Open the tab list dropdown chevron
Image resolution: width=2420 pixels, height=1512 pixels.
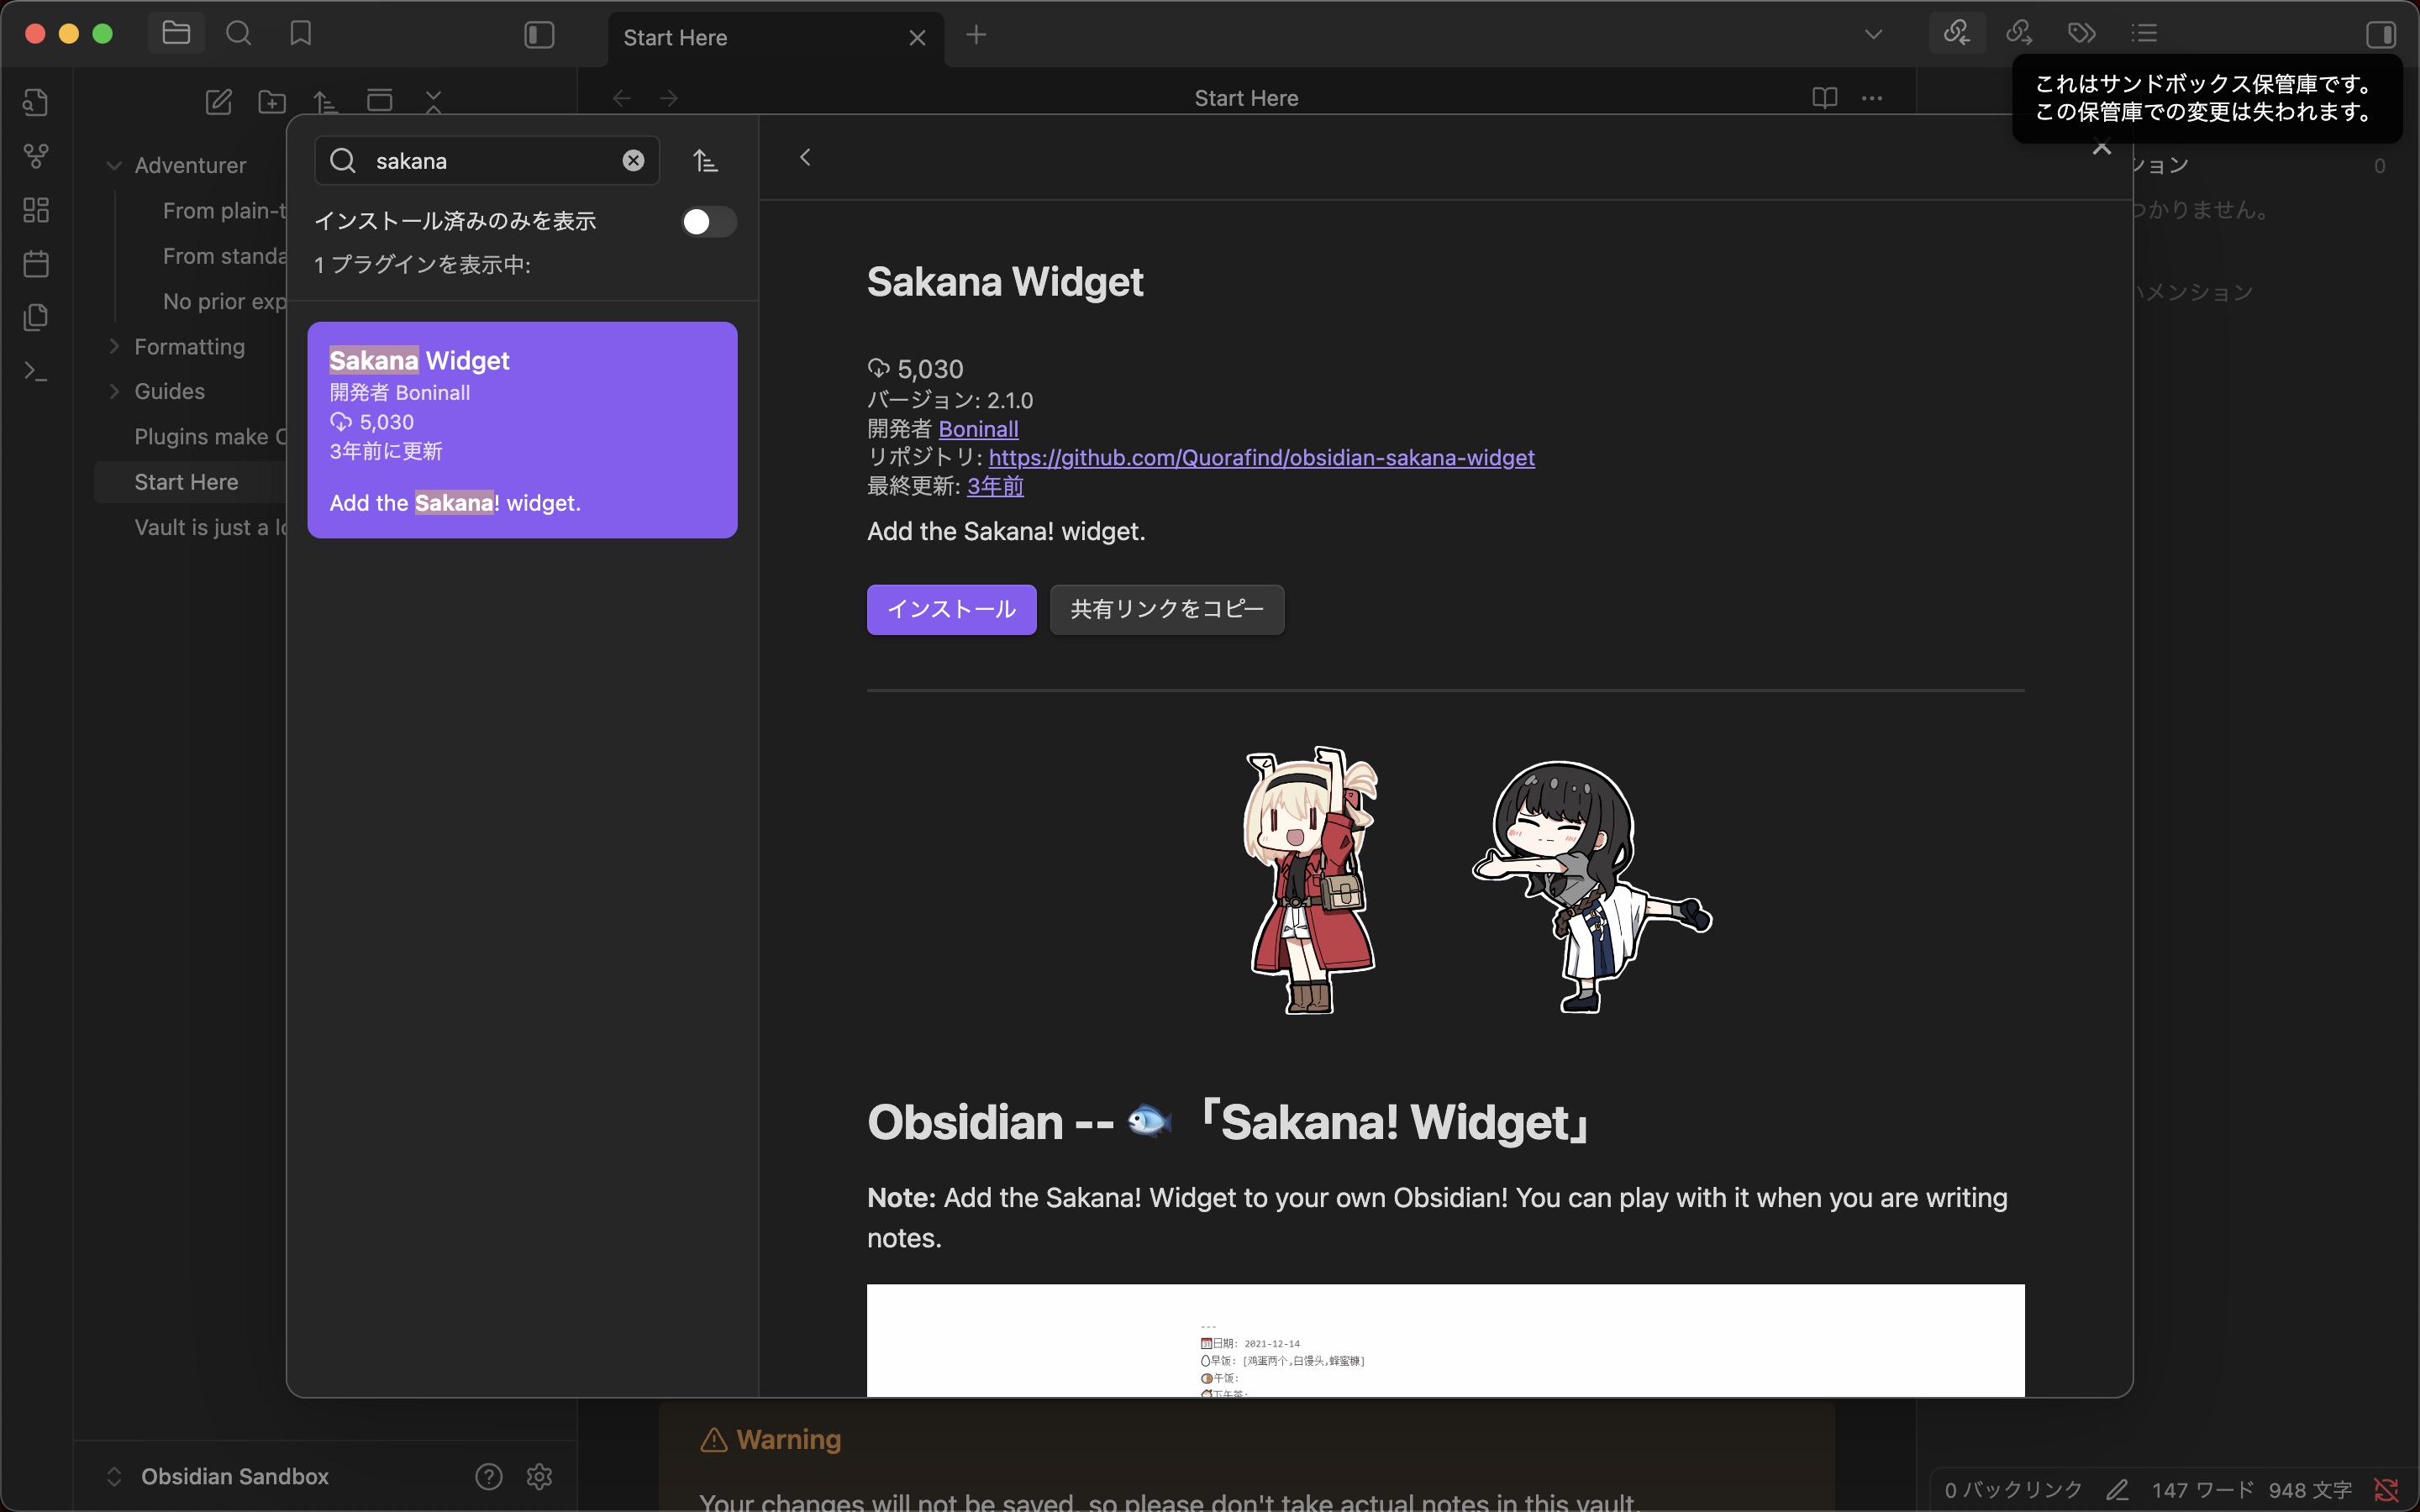(1873, 35)
